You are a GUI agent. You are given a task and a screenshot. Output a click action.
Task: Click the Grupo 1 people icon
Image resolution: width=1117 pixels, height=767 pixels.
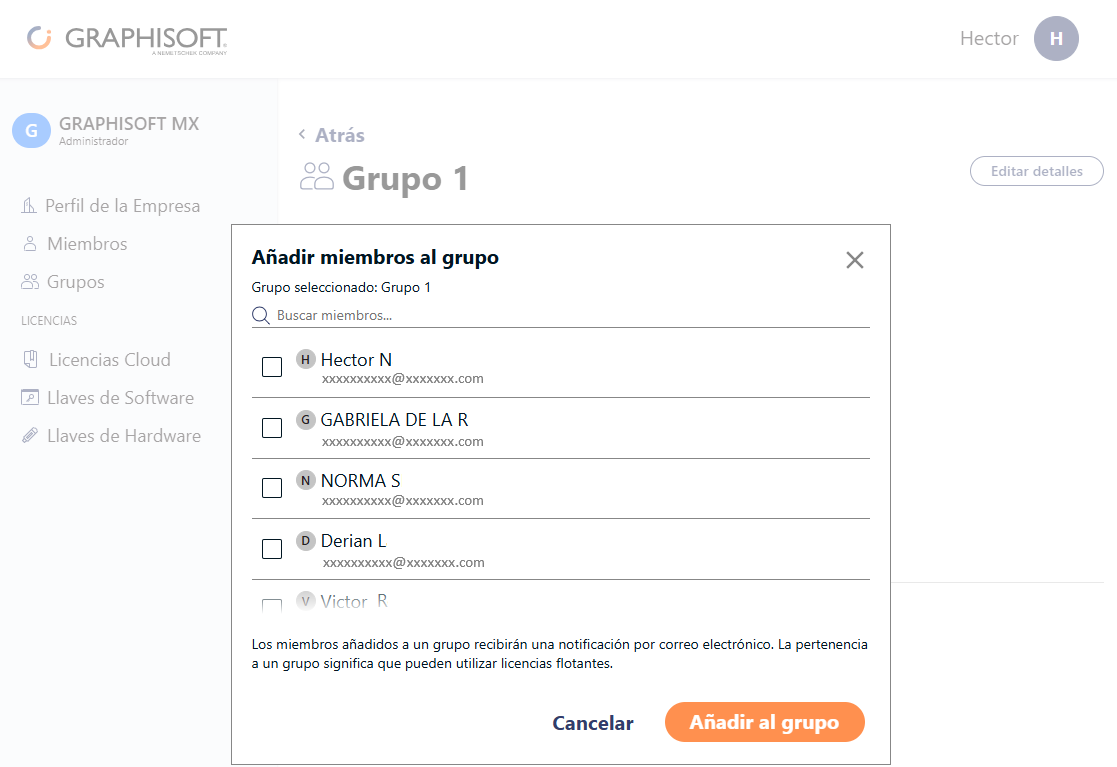pos(316,176)
